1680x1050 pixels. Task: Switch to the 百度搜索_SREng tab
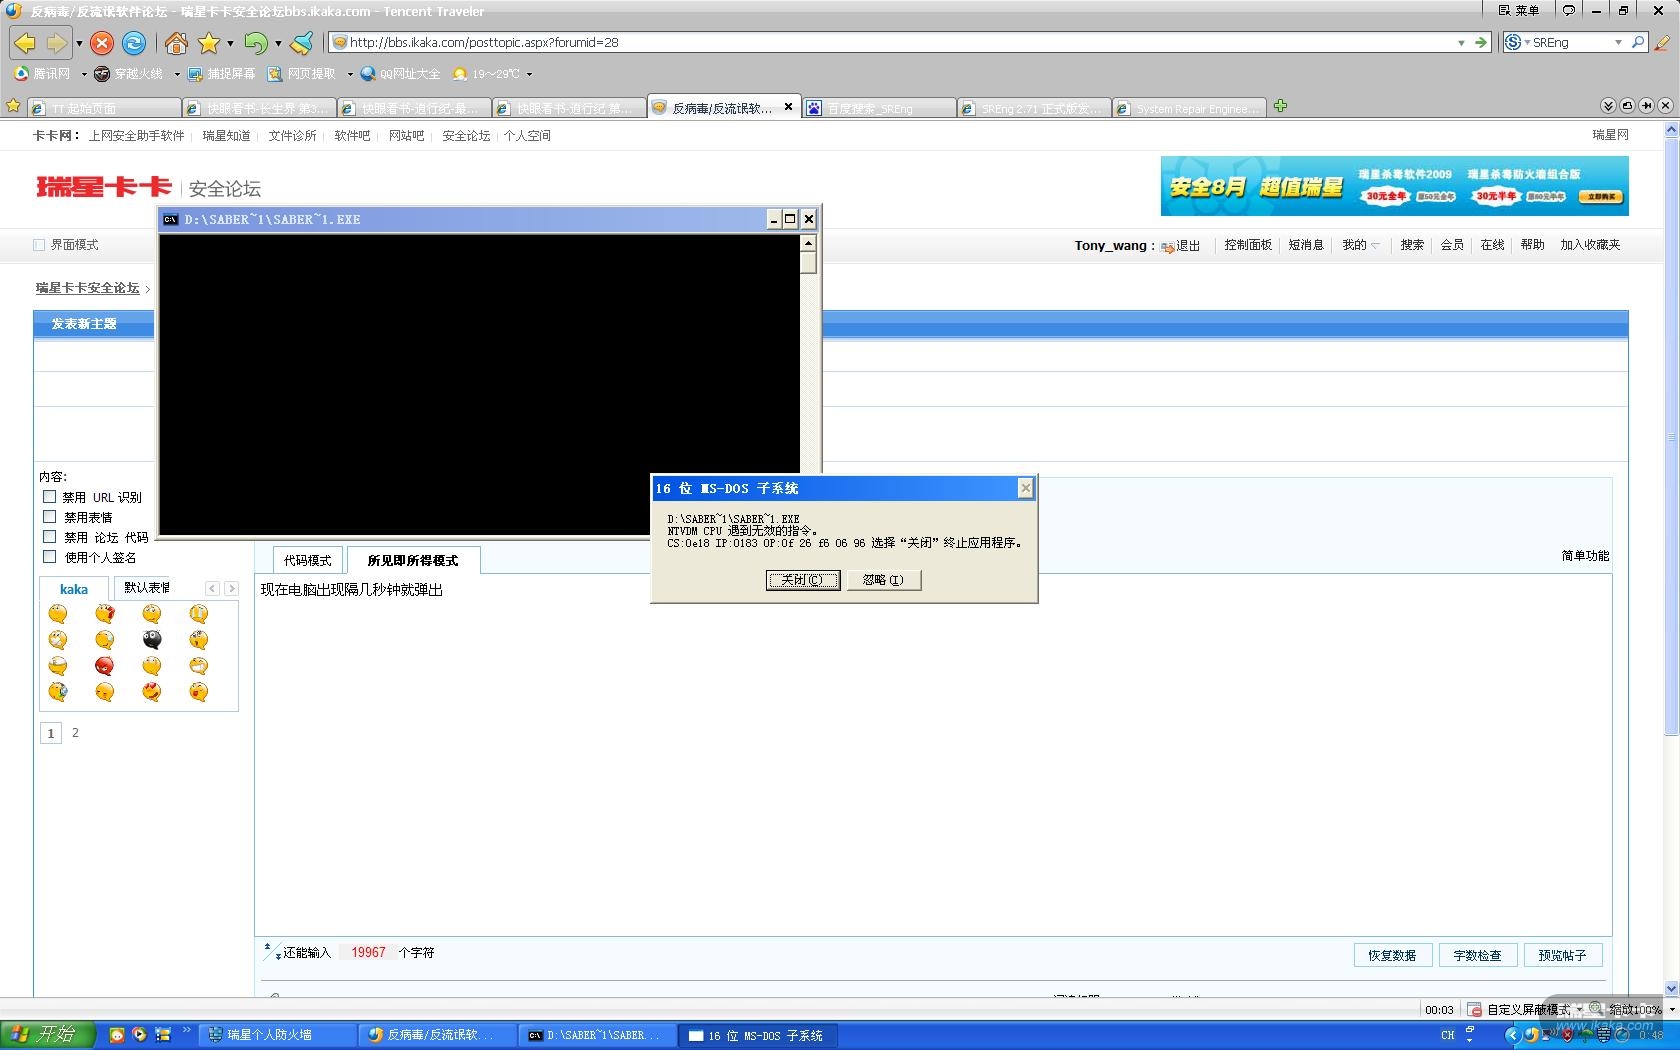pyautogui.click(x=879, y=108)
